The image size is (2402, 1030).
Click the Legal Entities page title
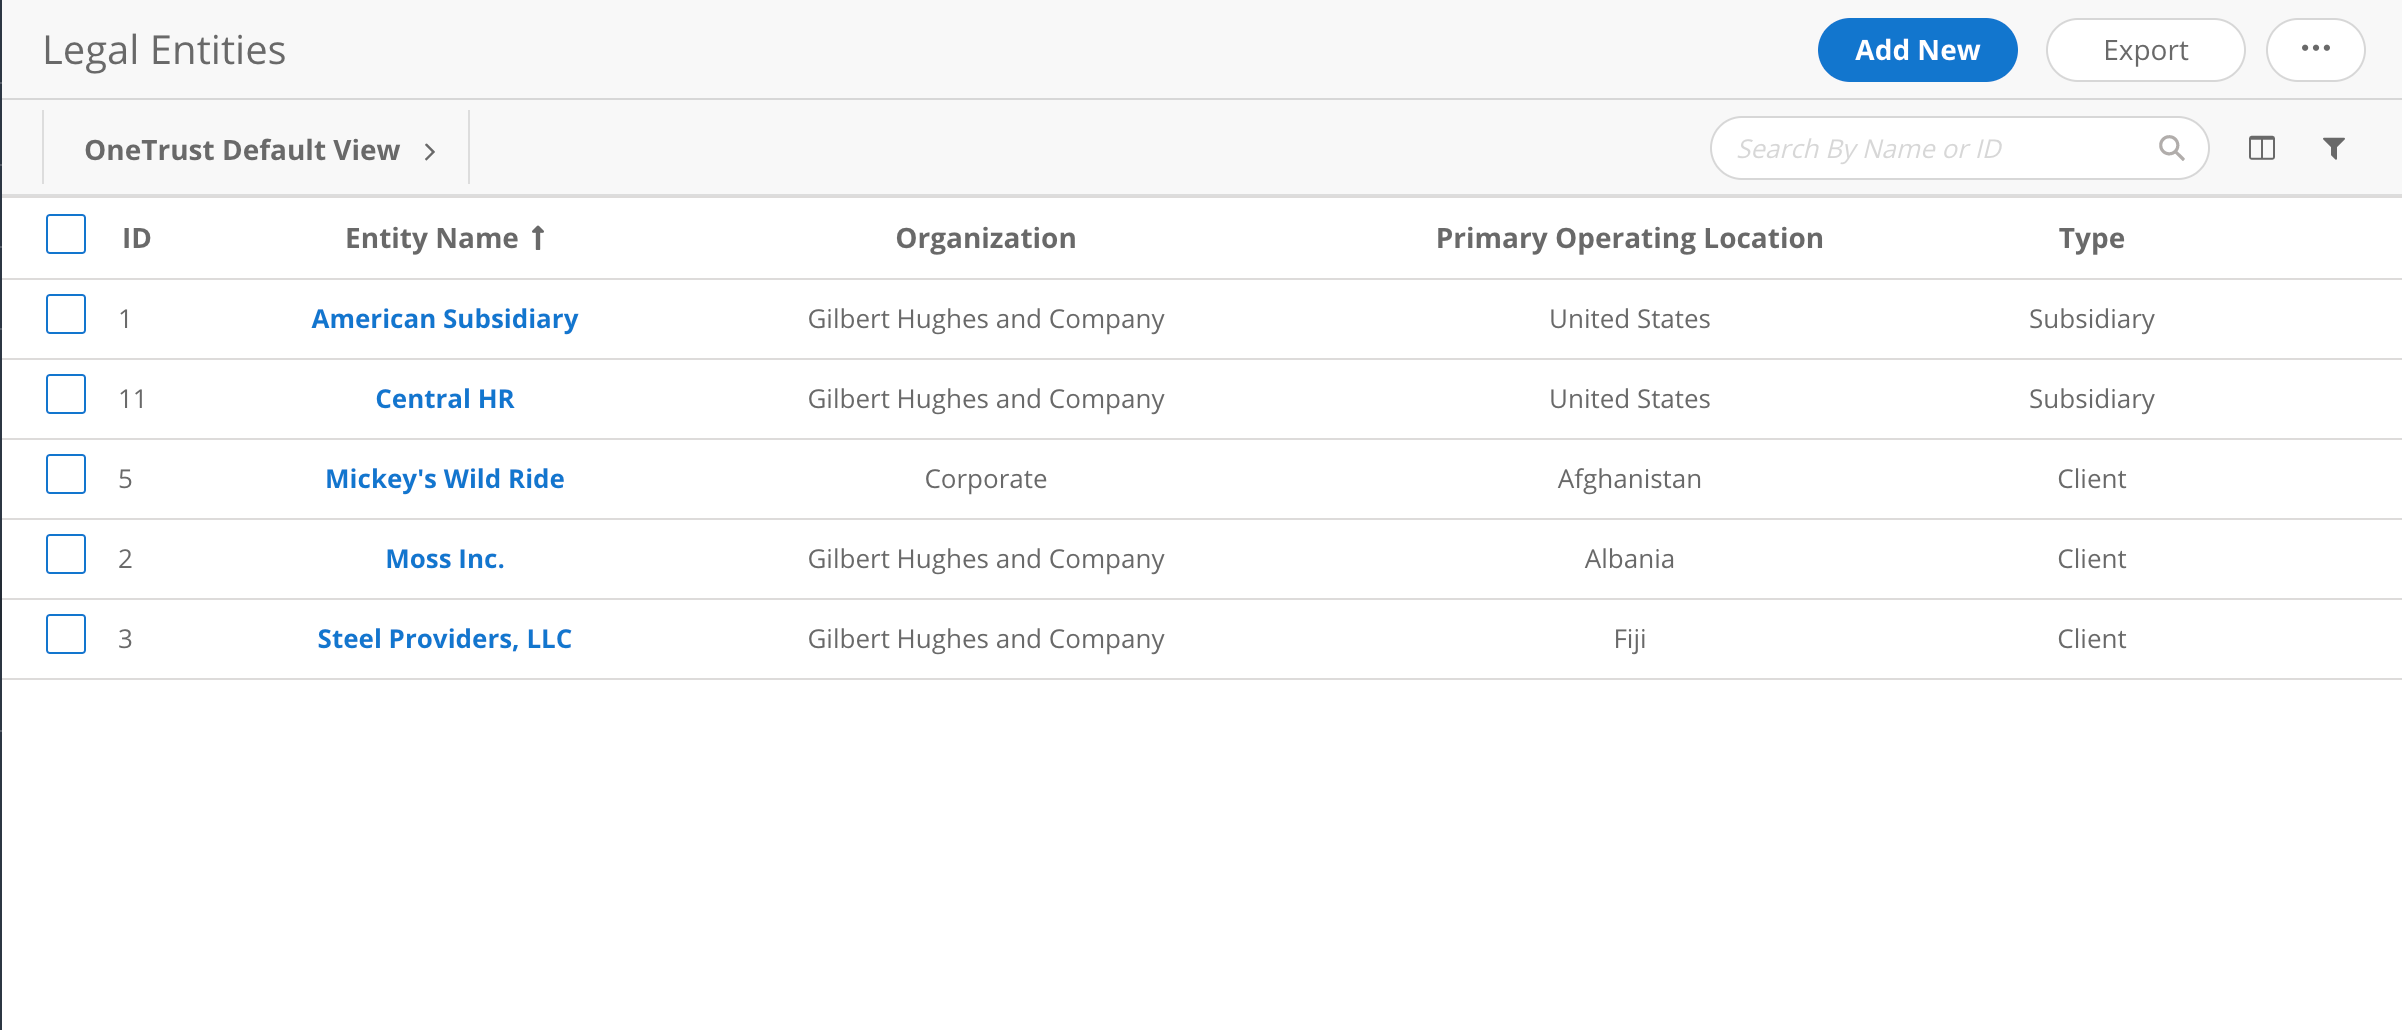165,48
